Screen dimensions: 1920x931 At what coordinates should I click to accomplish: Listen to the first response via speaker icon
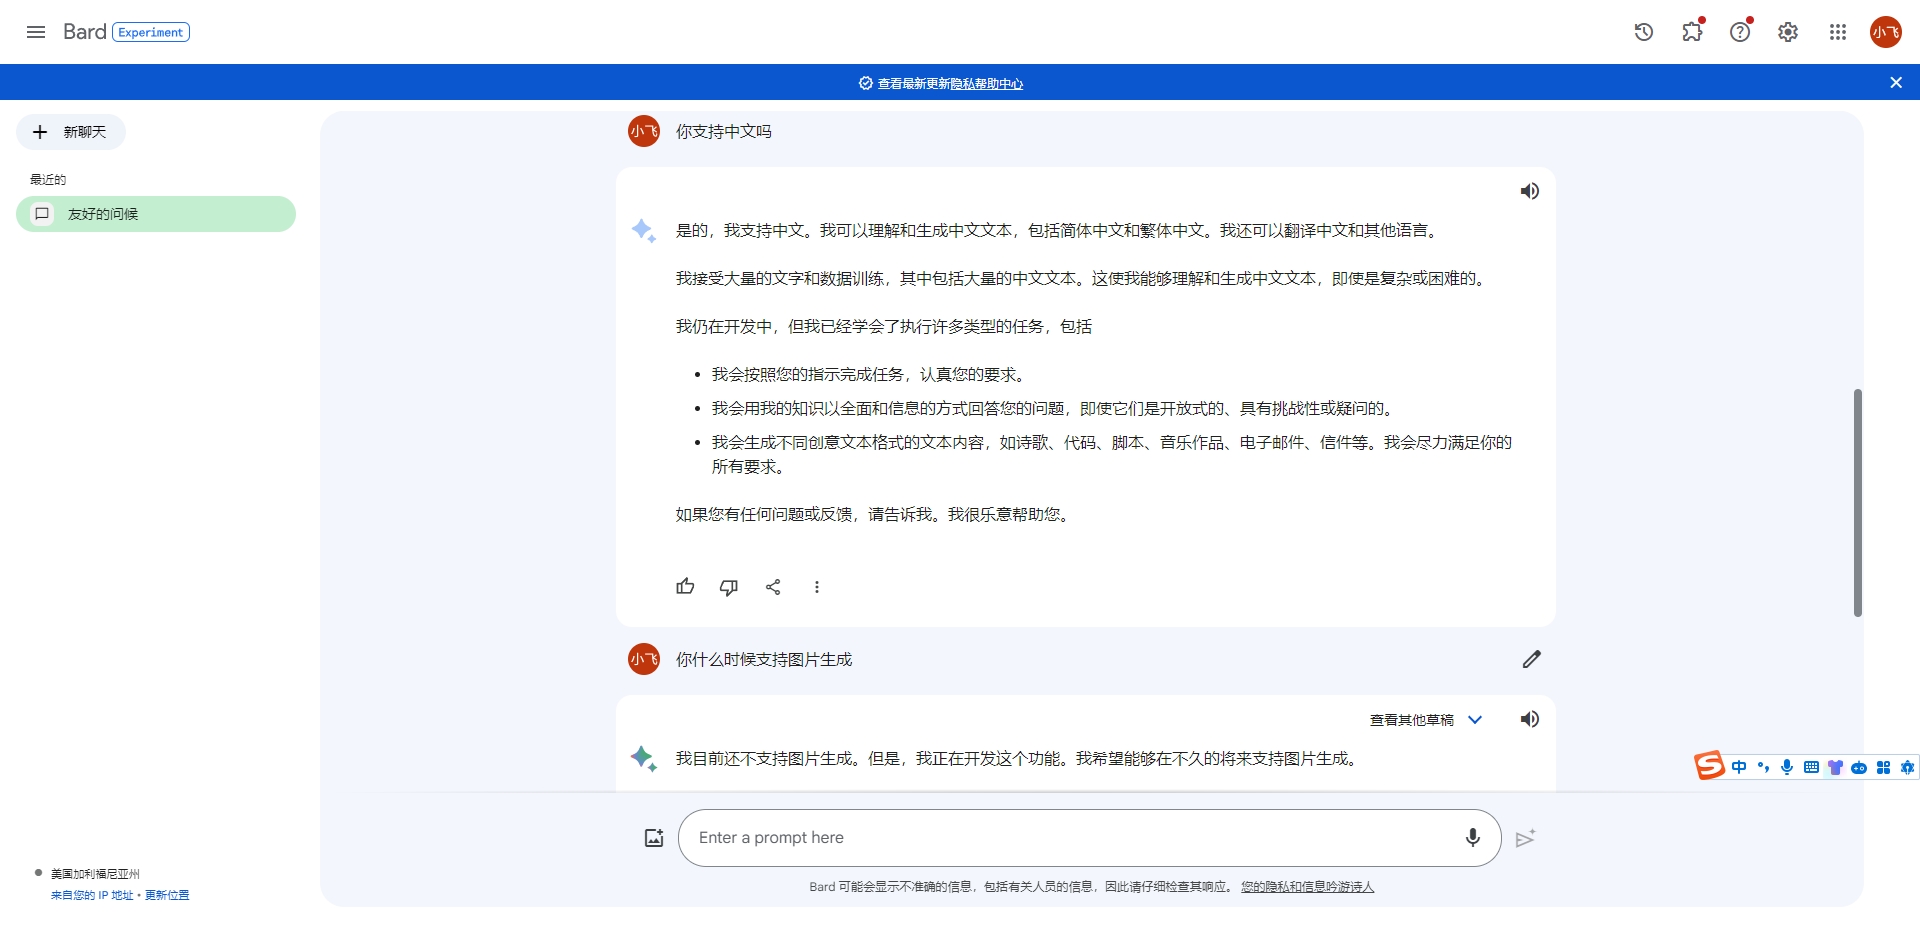1530,191
